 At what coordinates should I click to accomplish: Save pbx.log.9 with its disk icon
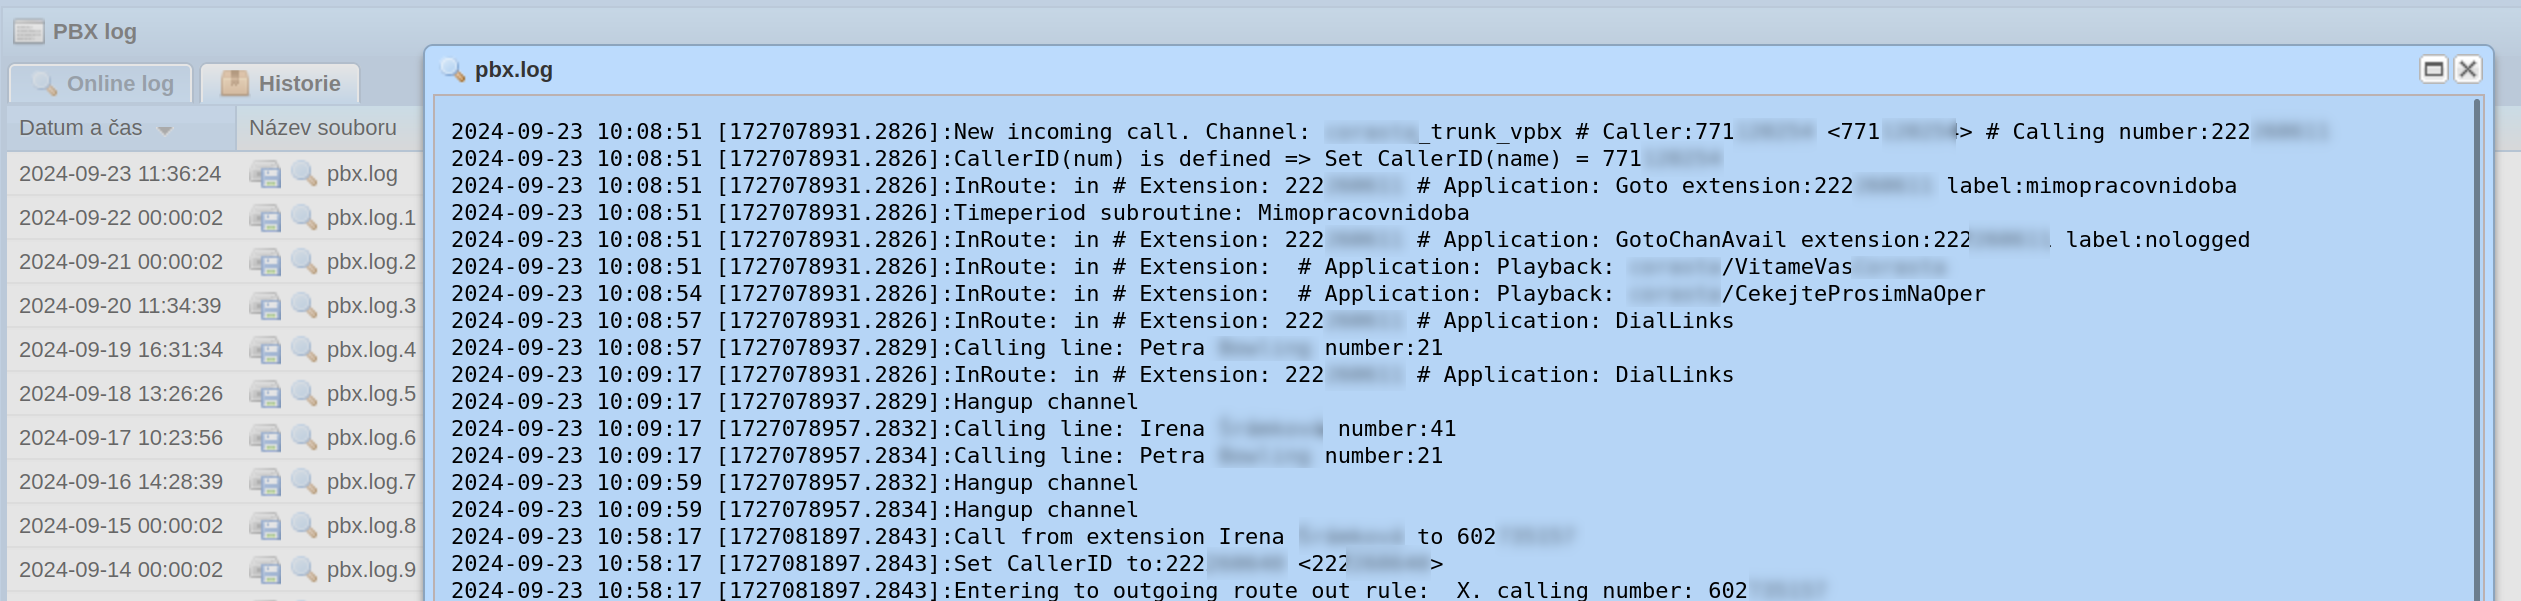265,570
